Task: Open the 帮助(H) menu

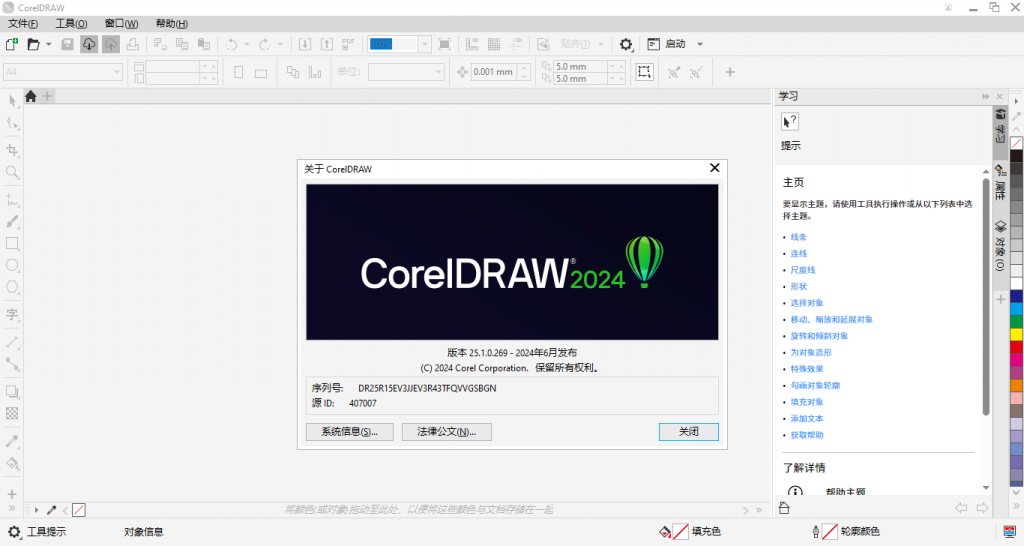Action: click(x=172, y=24)
